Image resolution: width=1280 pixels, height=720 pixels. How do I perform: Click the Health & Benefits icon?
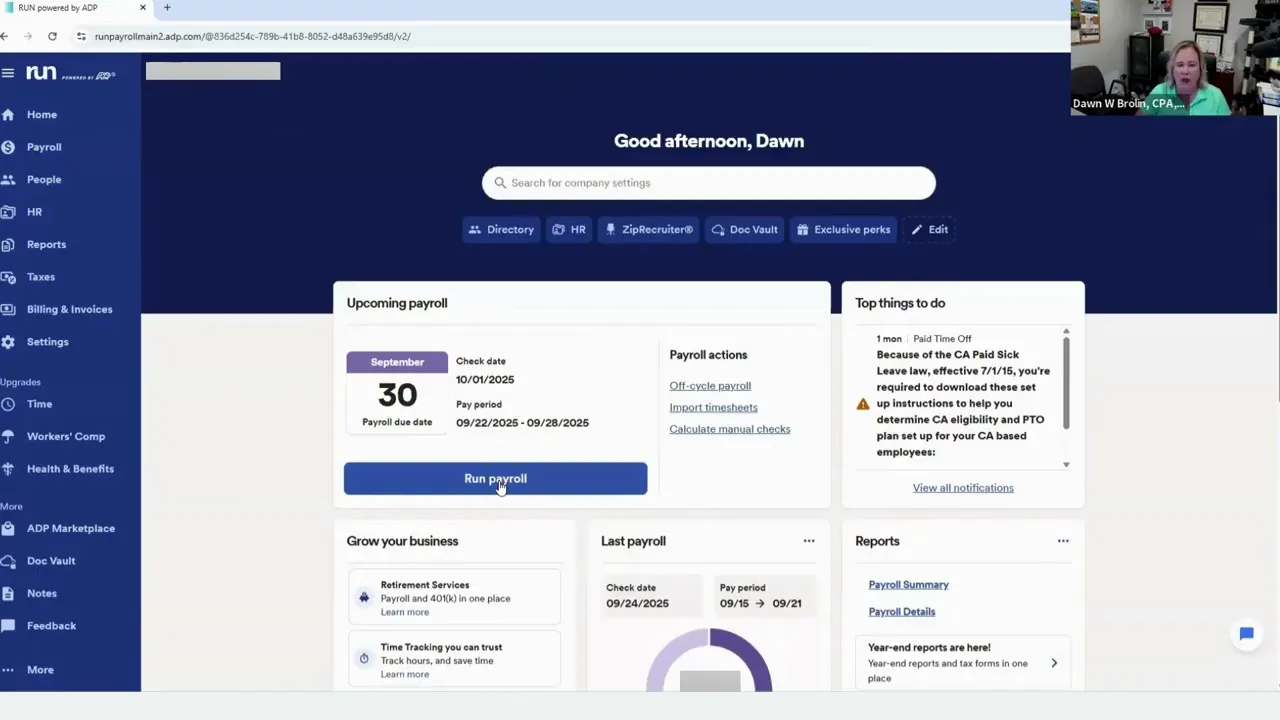coord(8,469)
